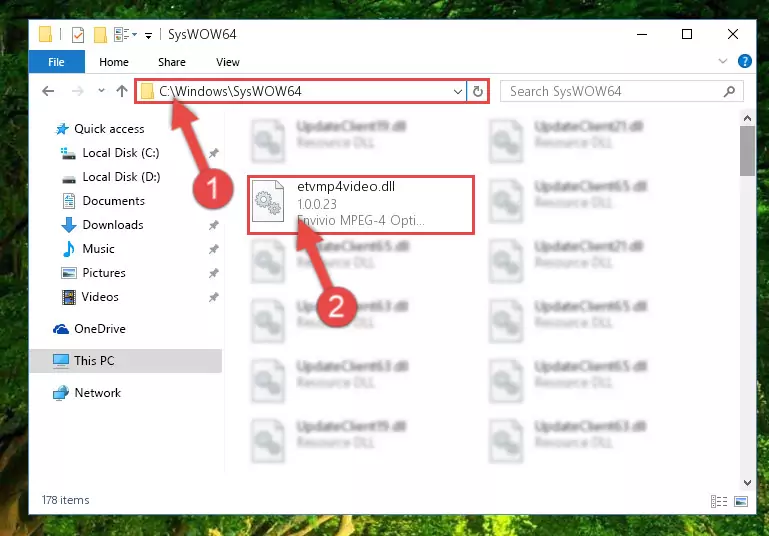Close the SysWOW64 window
769x536 pixels.
click(733, 34)
